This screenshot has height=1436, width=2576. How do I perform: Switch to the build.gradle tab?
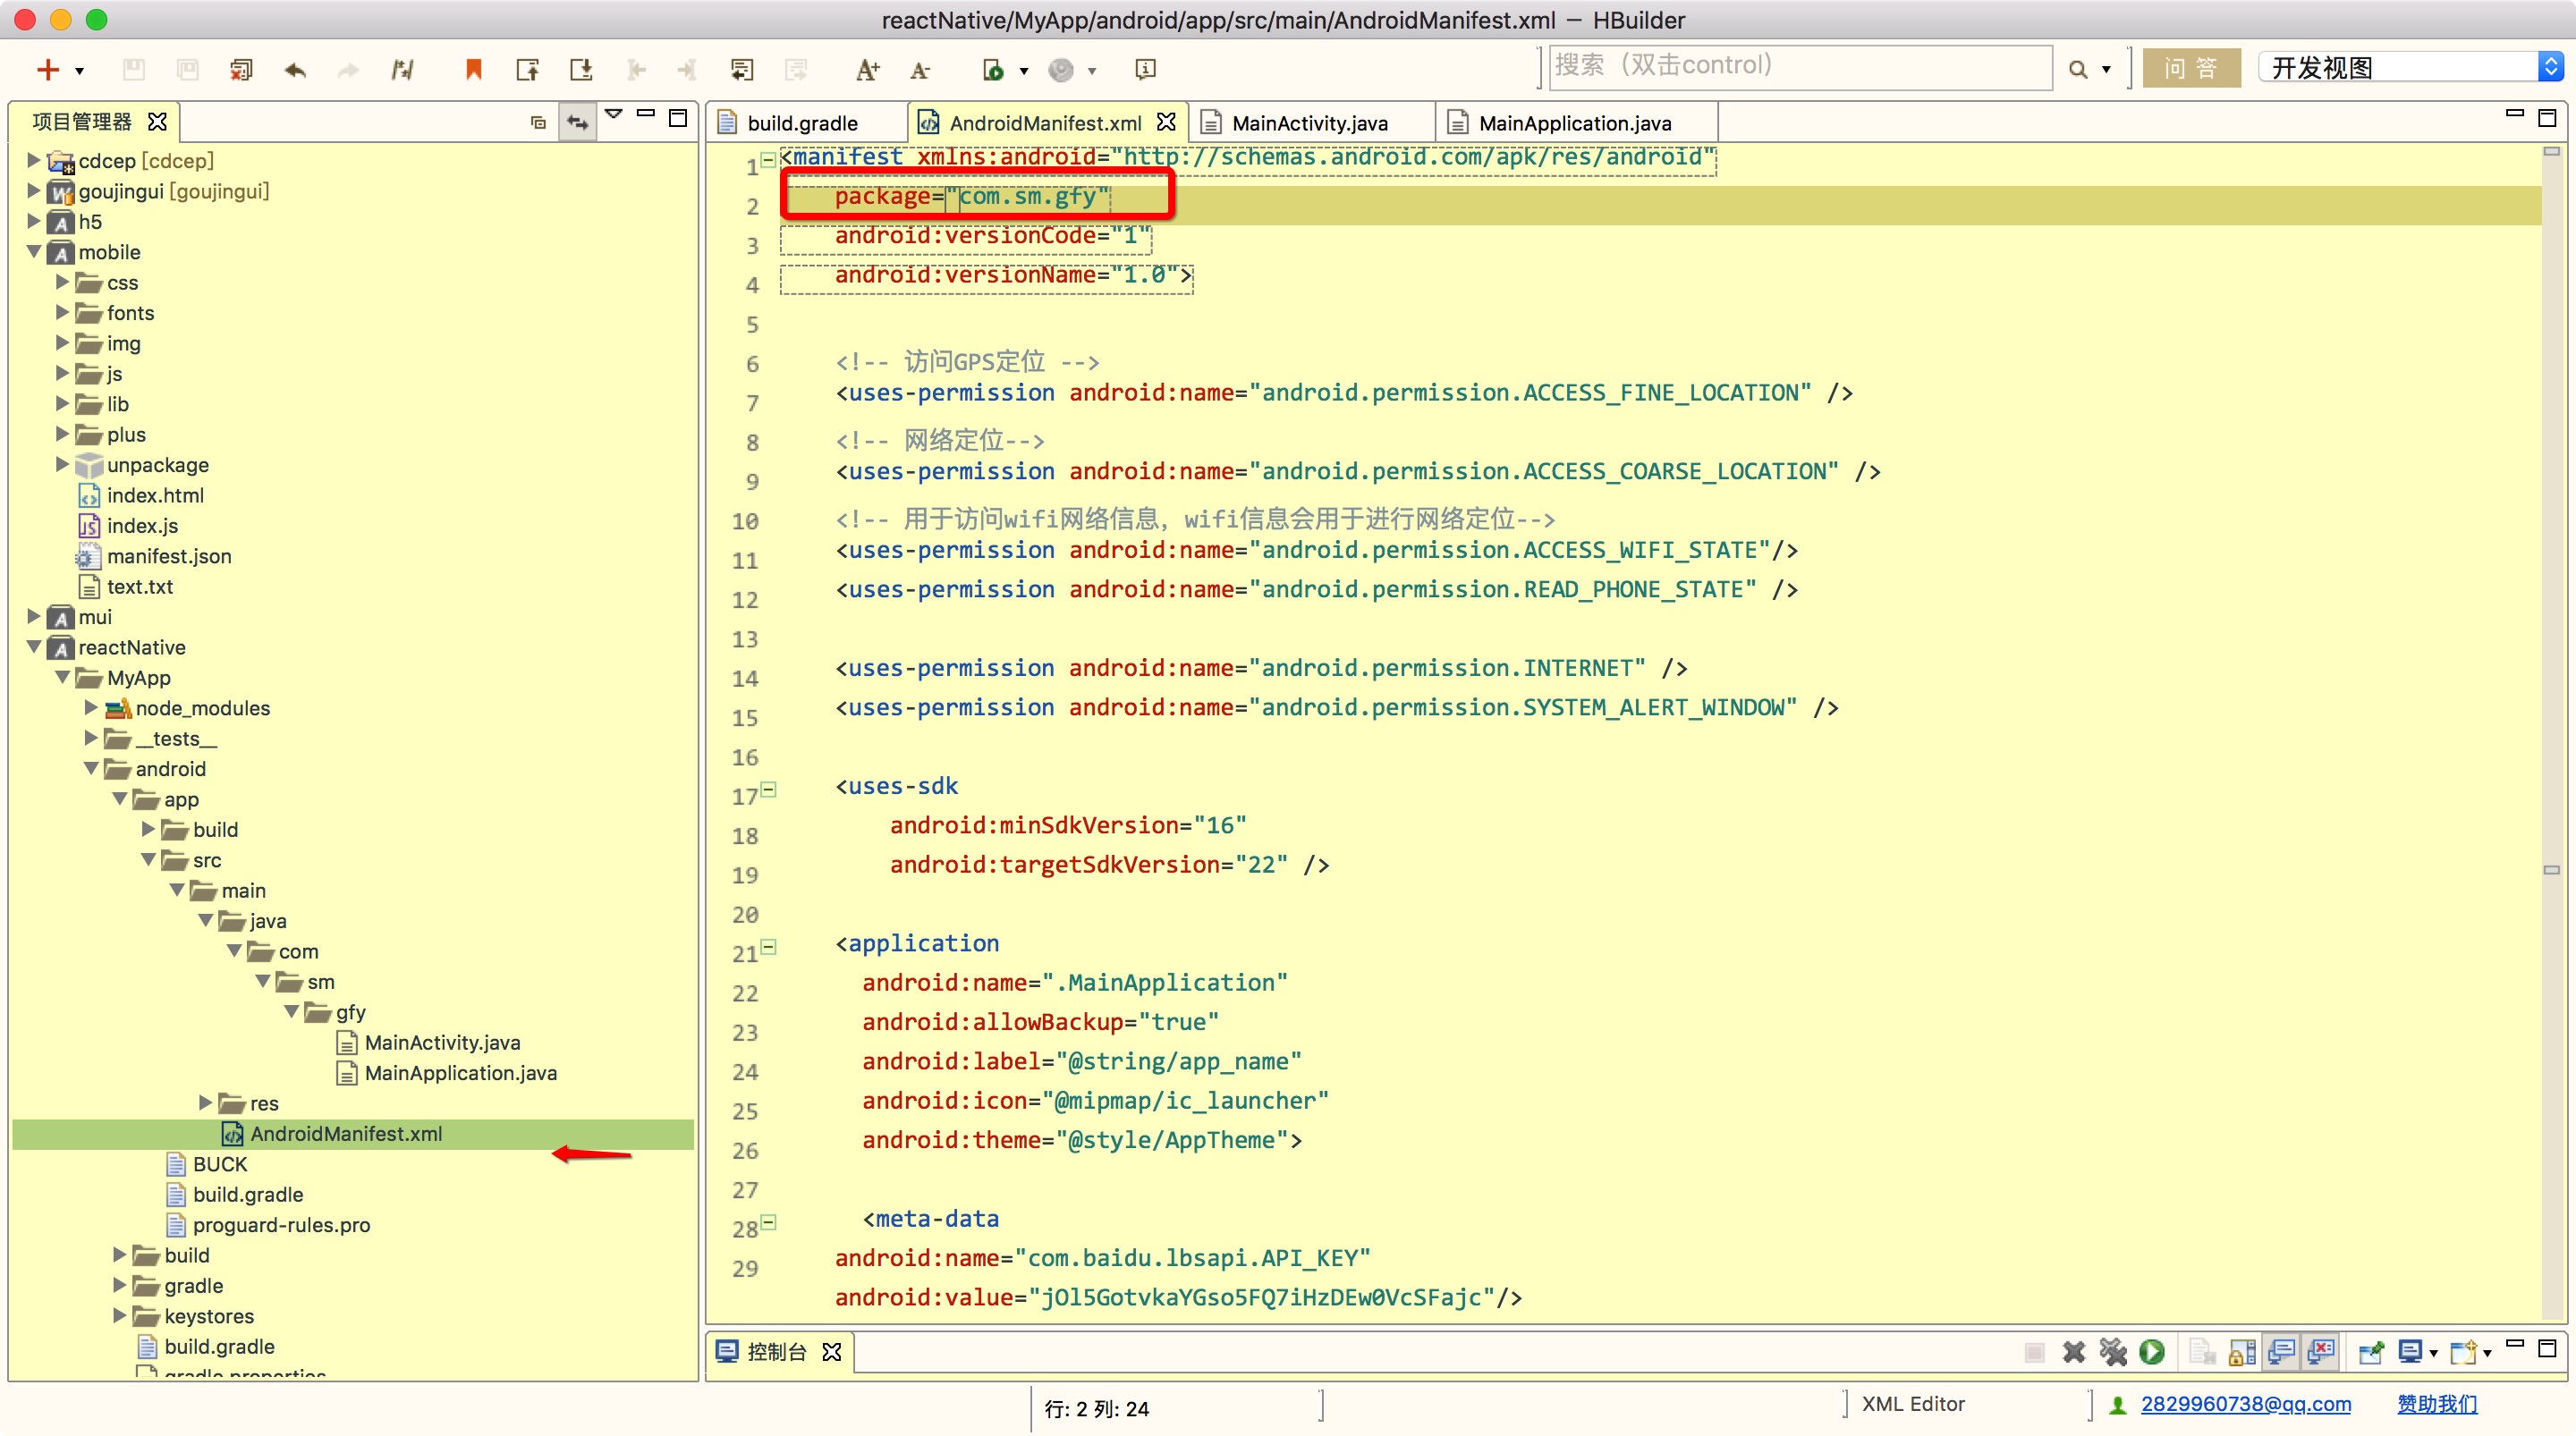(x=803, y=123)
